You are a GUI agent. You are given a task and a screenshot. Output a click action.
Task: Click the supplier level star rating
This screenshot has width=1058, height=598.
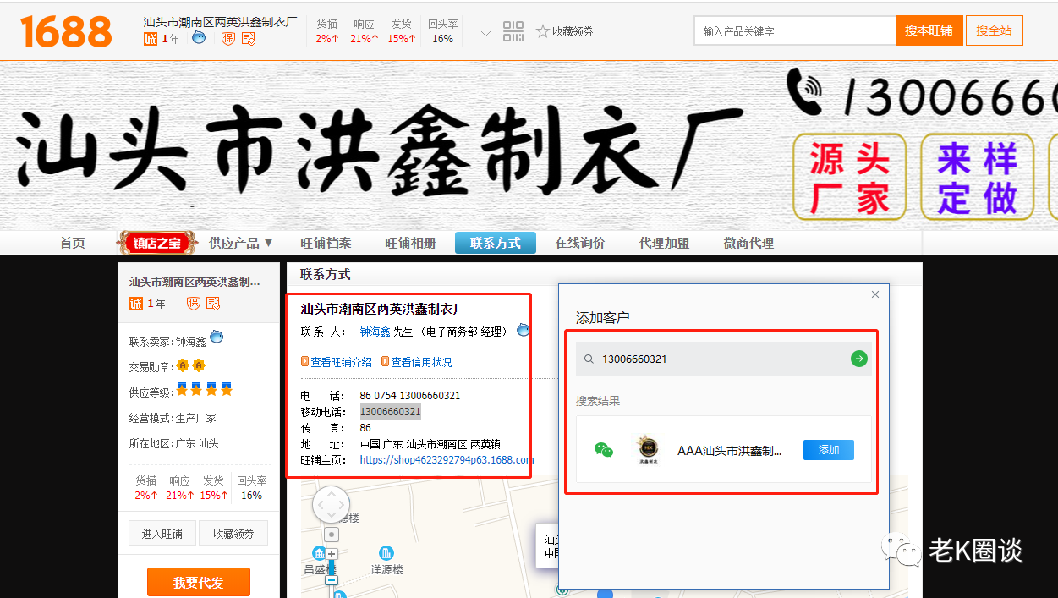[204, 389]
